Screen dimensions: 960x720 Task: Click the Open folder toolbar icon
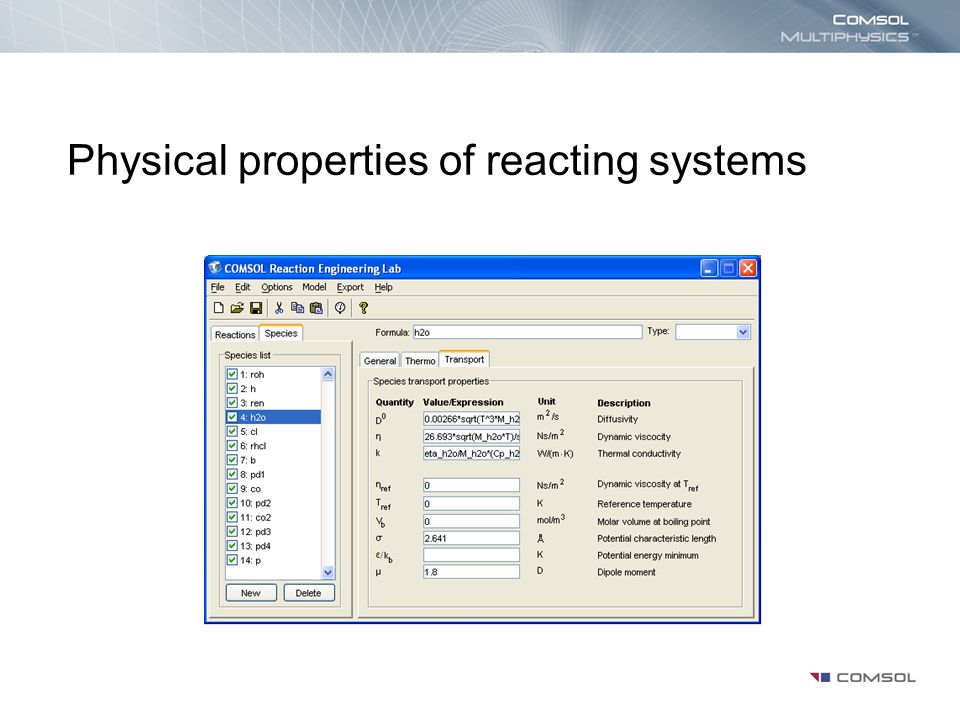(x=237, y=308)
